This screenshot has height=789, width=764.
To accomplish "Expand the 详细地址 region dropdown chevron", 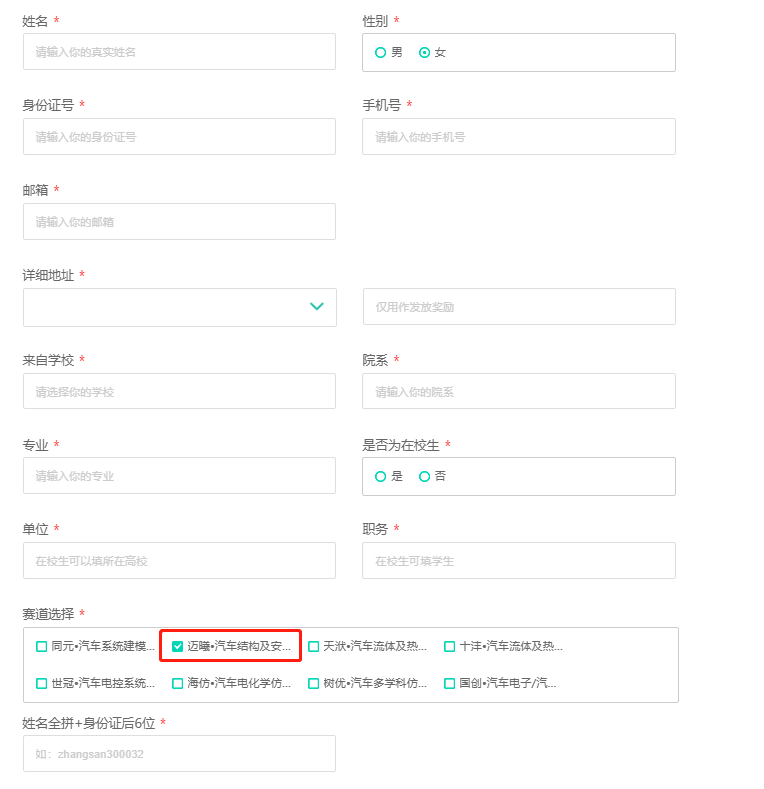I will pyautogui.click(x=317, y=306).
